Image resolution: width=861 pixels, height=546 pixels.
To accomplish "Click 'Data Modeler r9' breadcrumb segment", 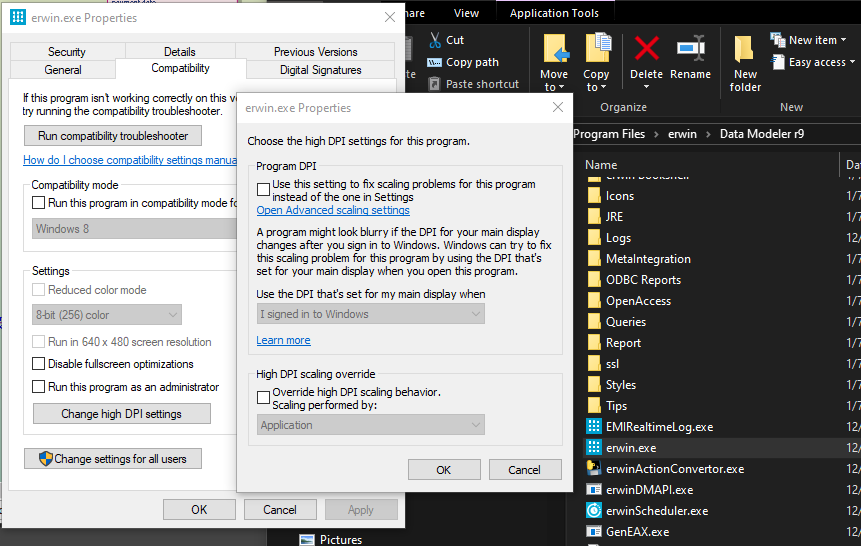I will pos(762,134).
